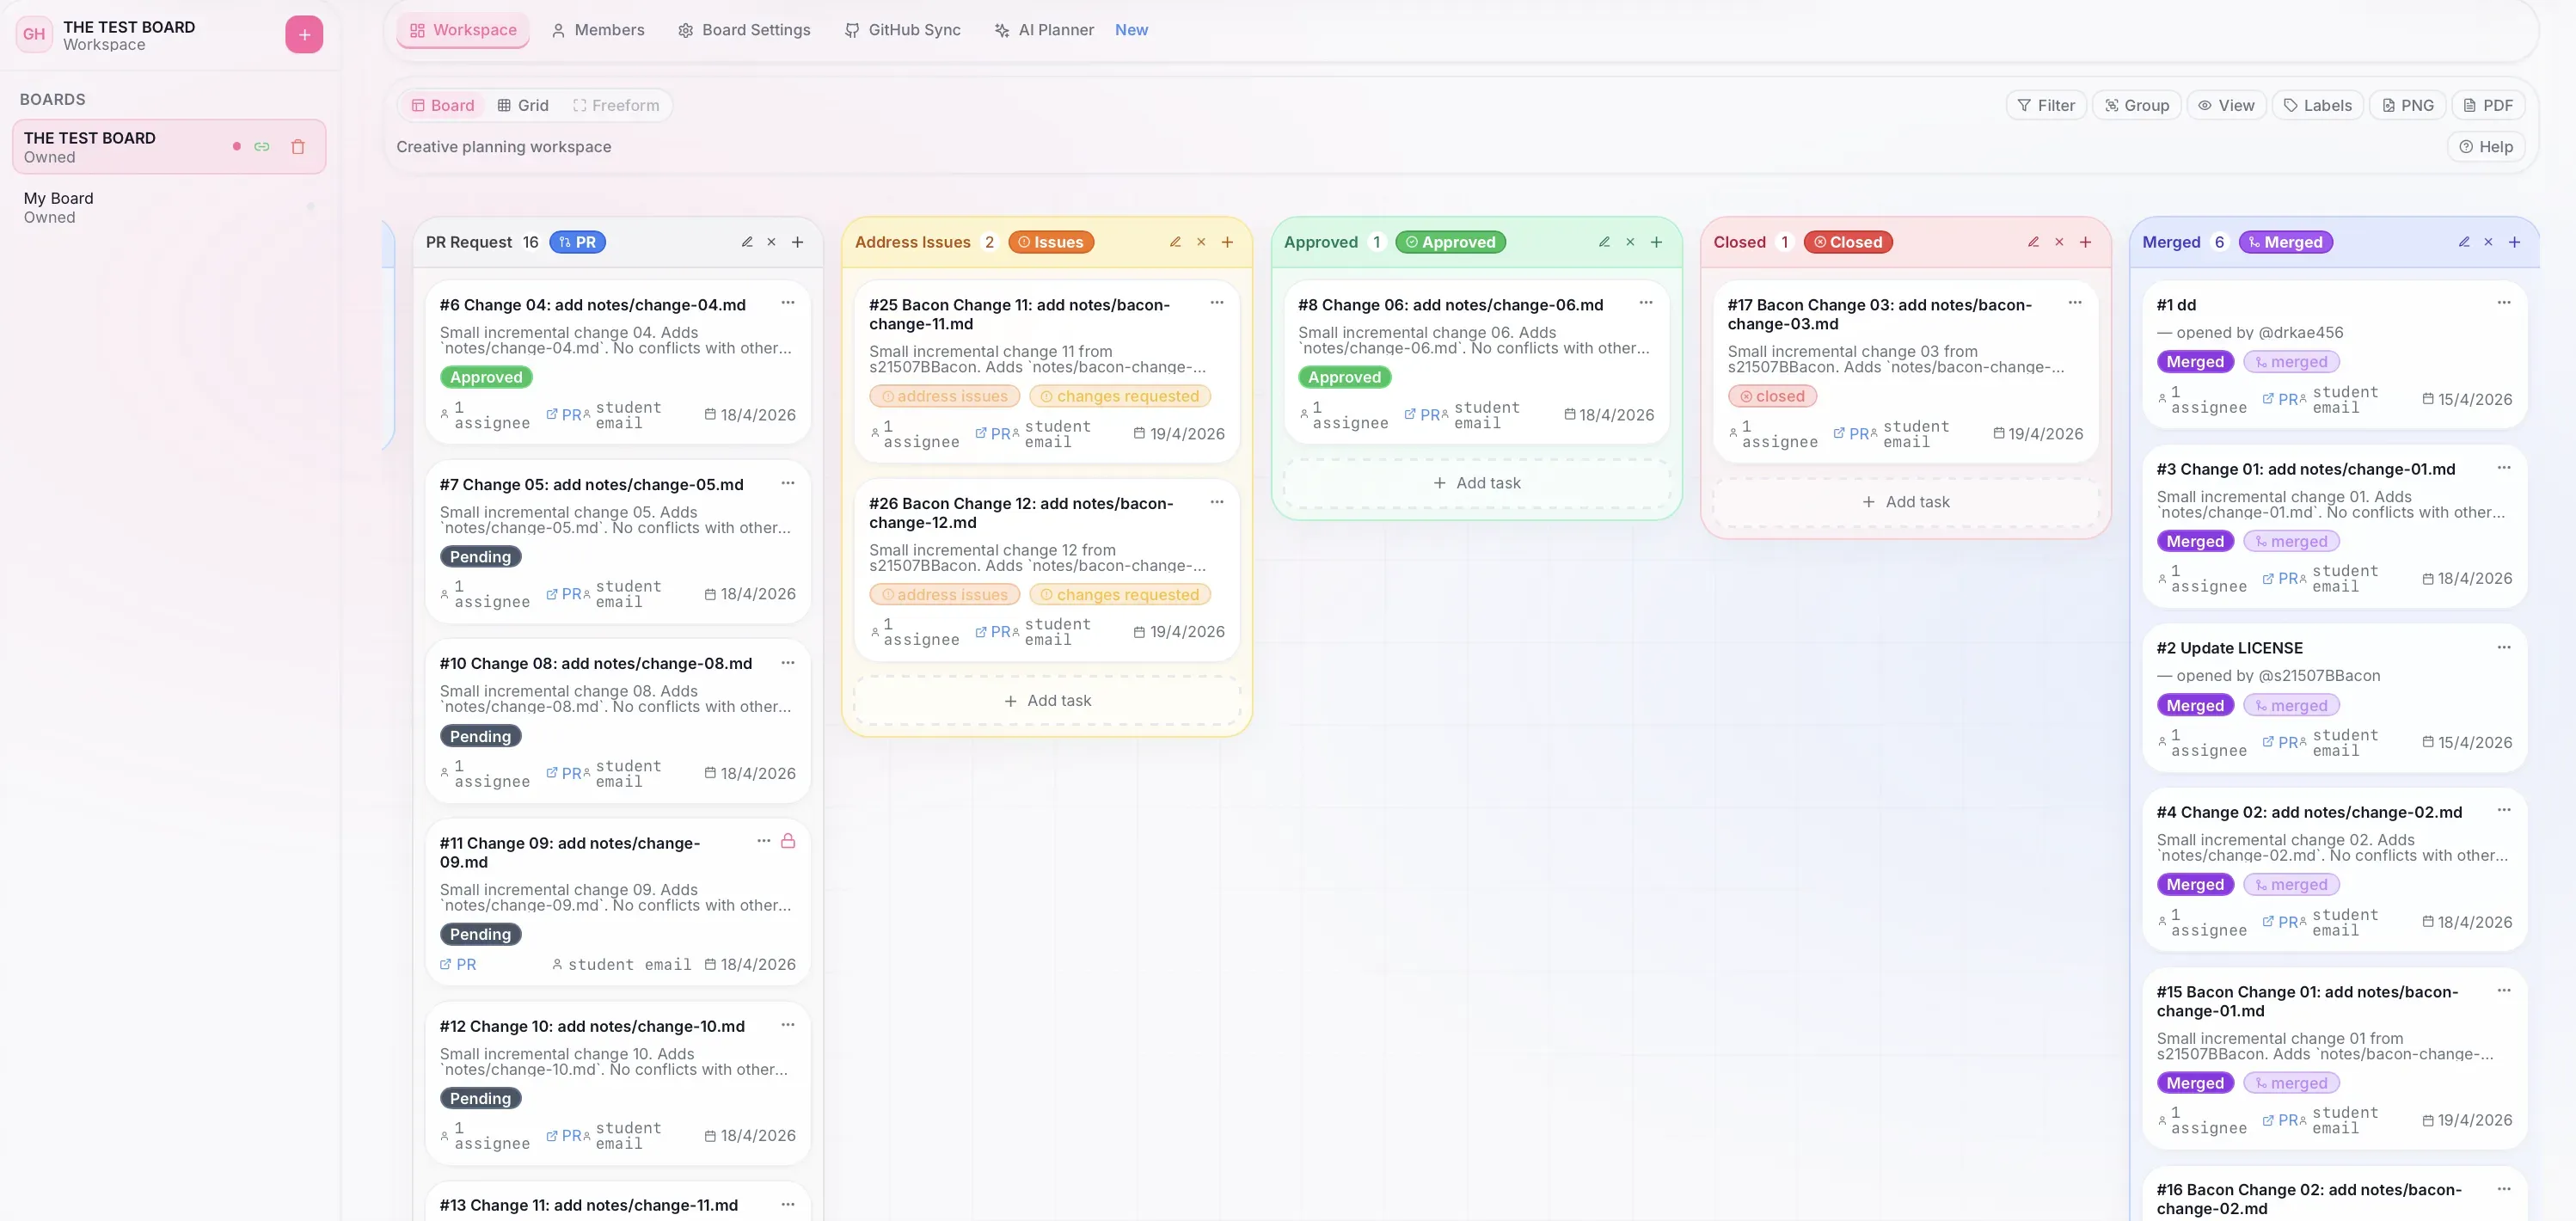Click the Group button
Screen dimensions: 2576x1221
pos(2137,105)
